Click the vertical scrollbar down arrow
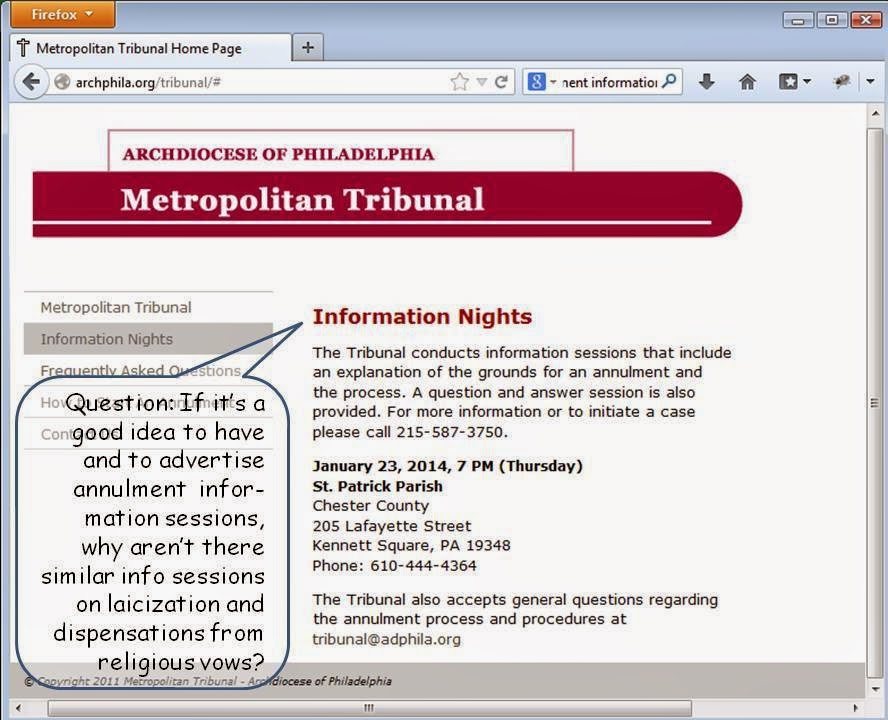Screen dimensions: 888x720 coord(876,689)
